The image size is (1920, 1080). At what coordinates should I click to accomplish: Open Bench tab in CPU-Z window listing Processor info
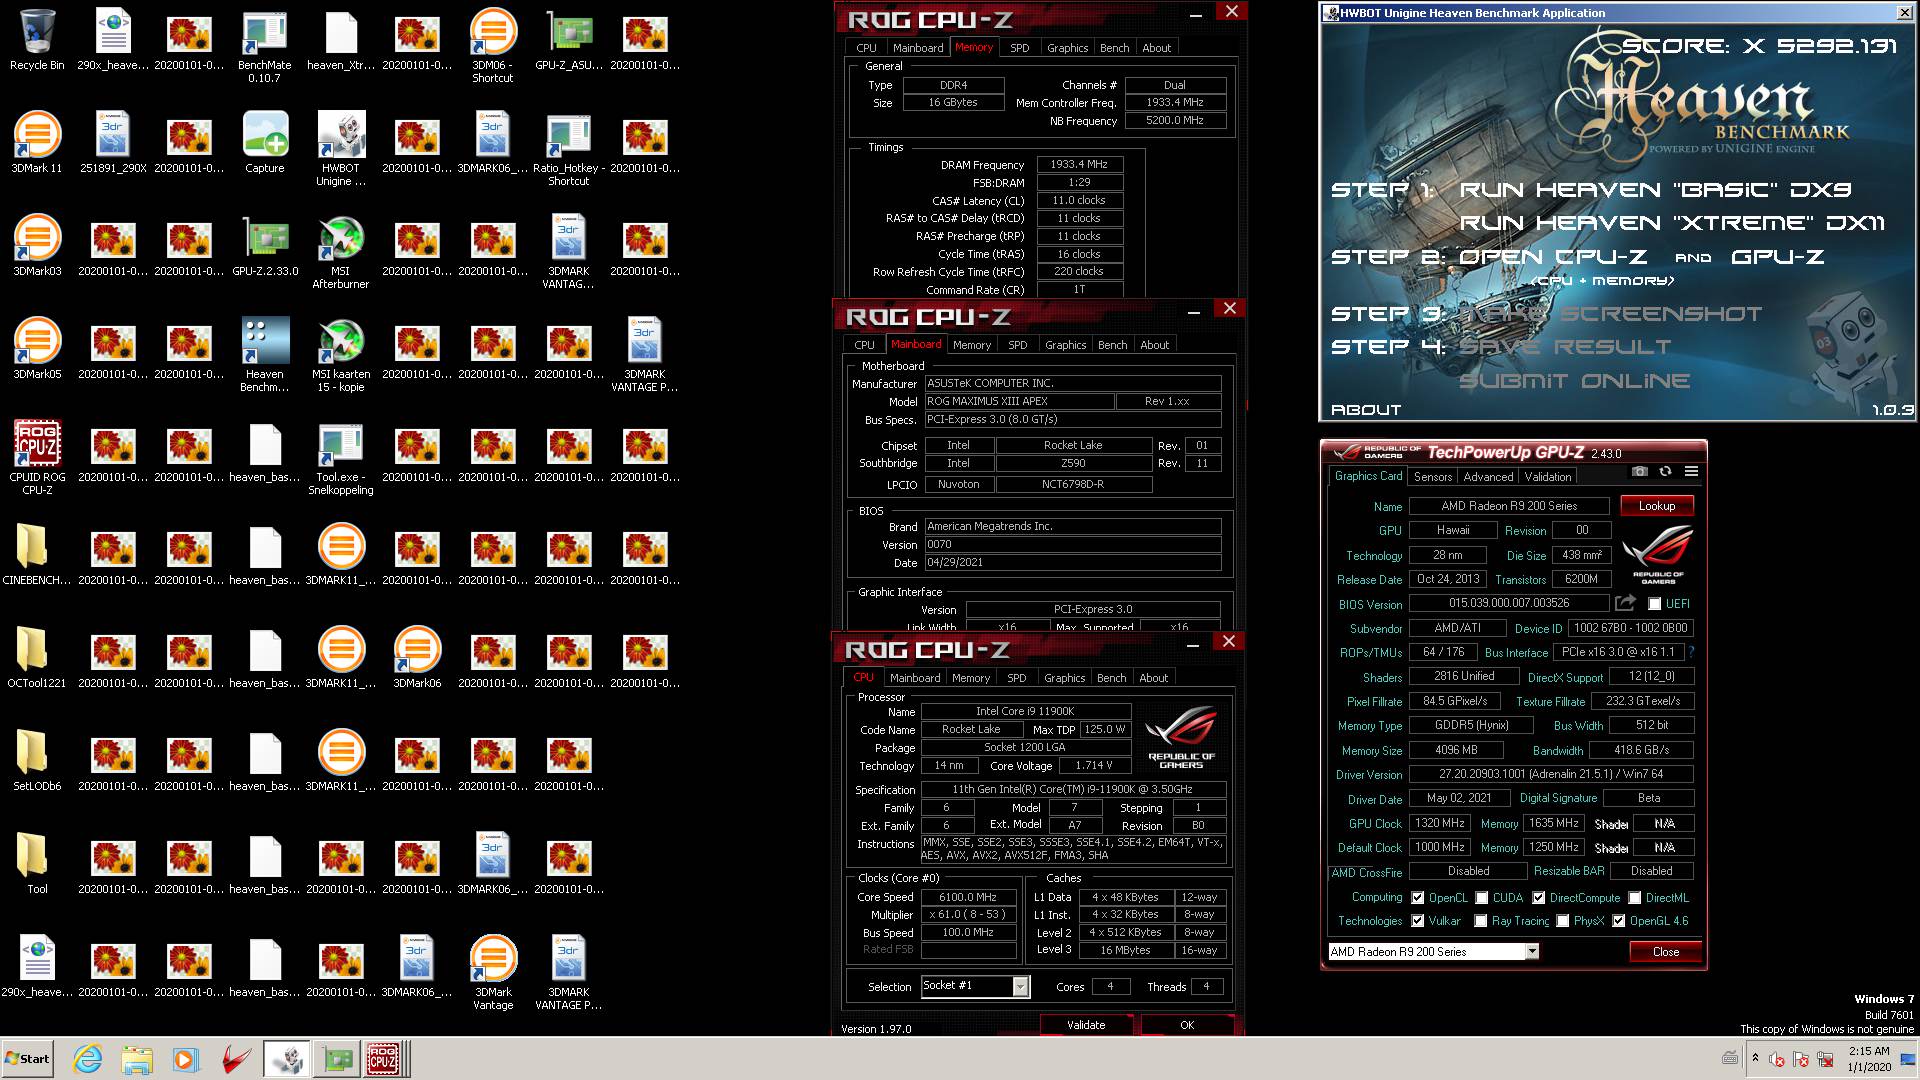tap(1111, 678)
